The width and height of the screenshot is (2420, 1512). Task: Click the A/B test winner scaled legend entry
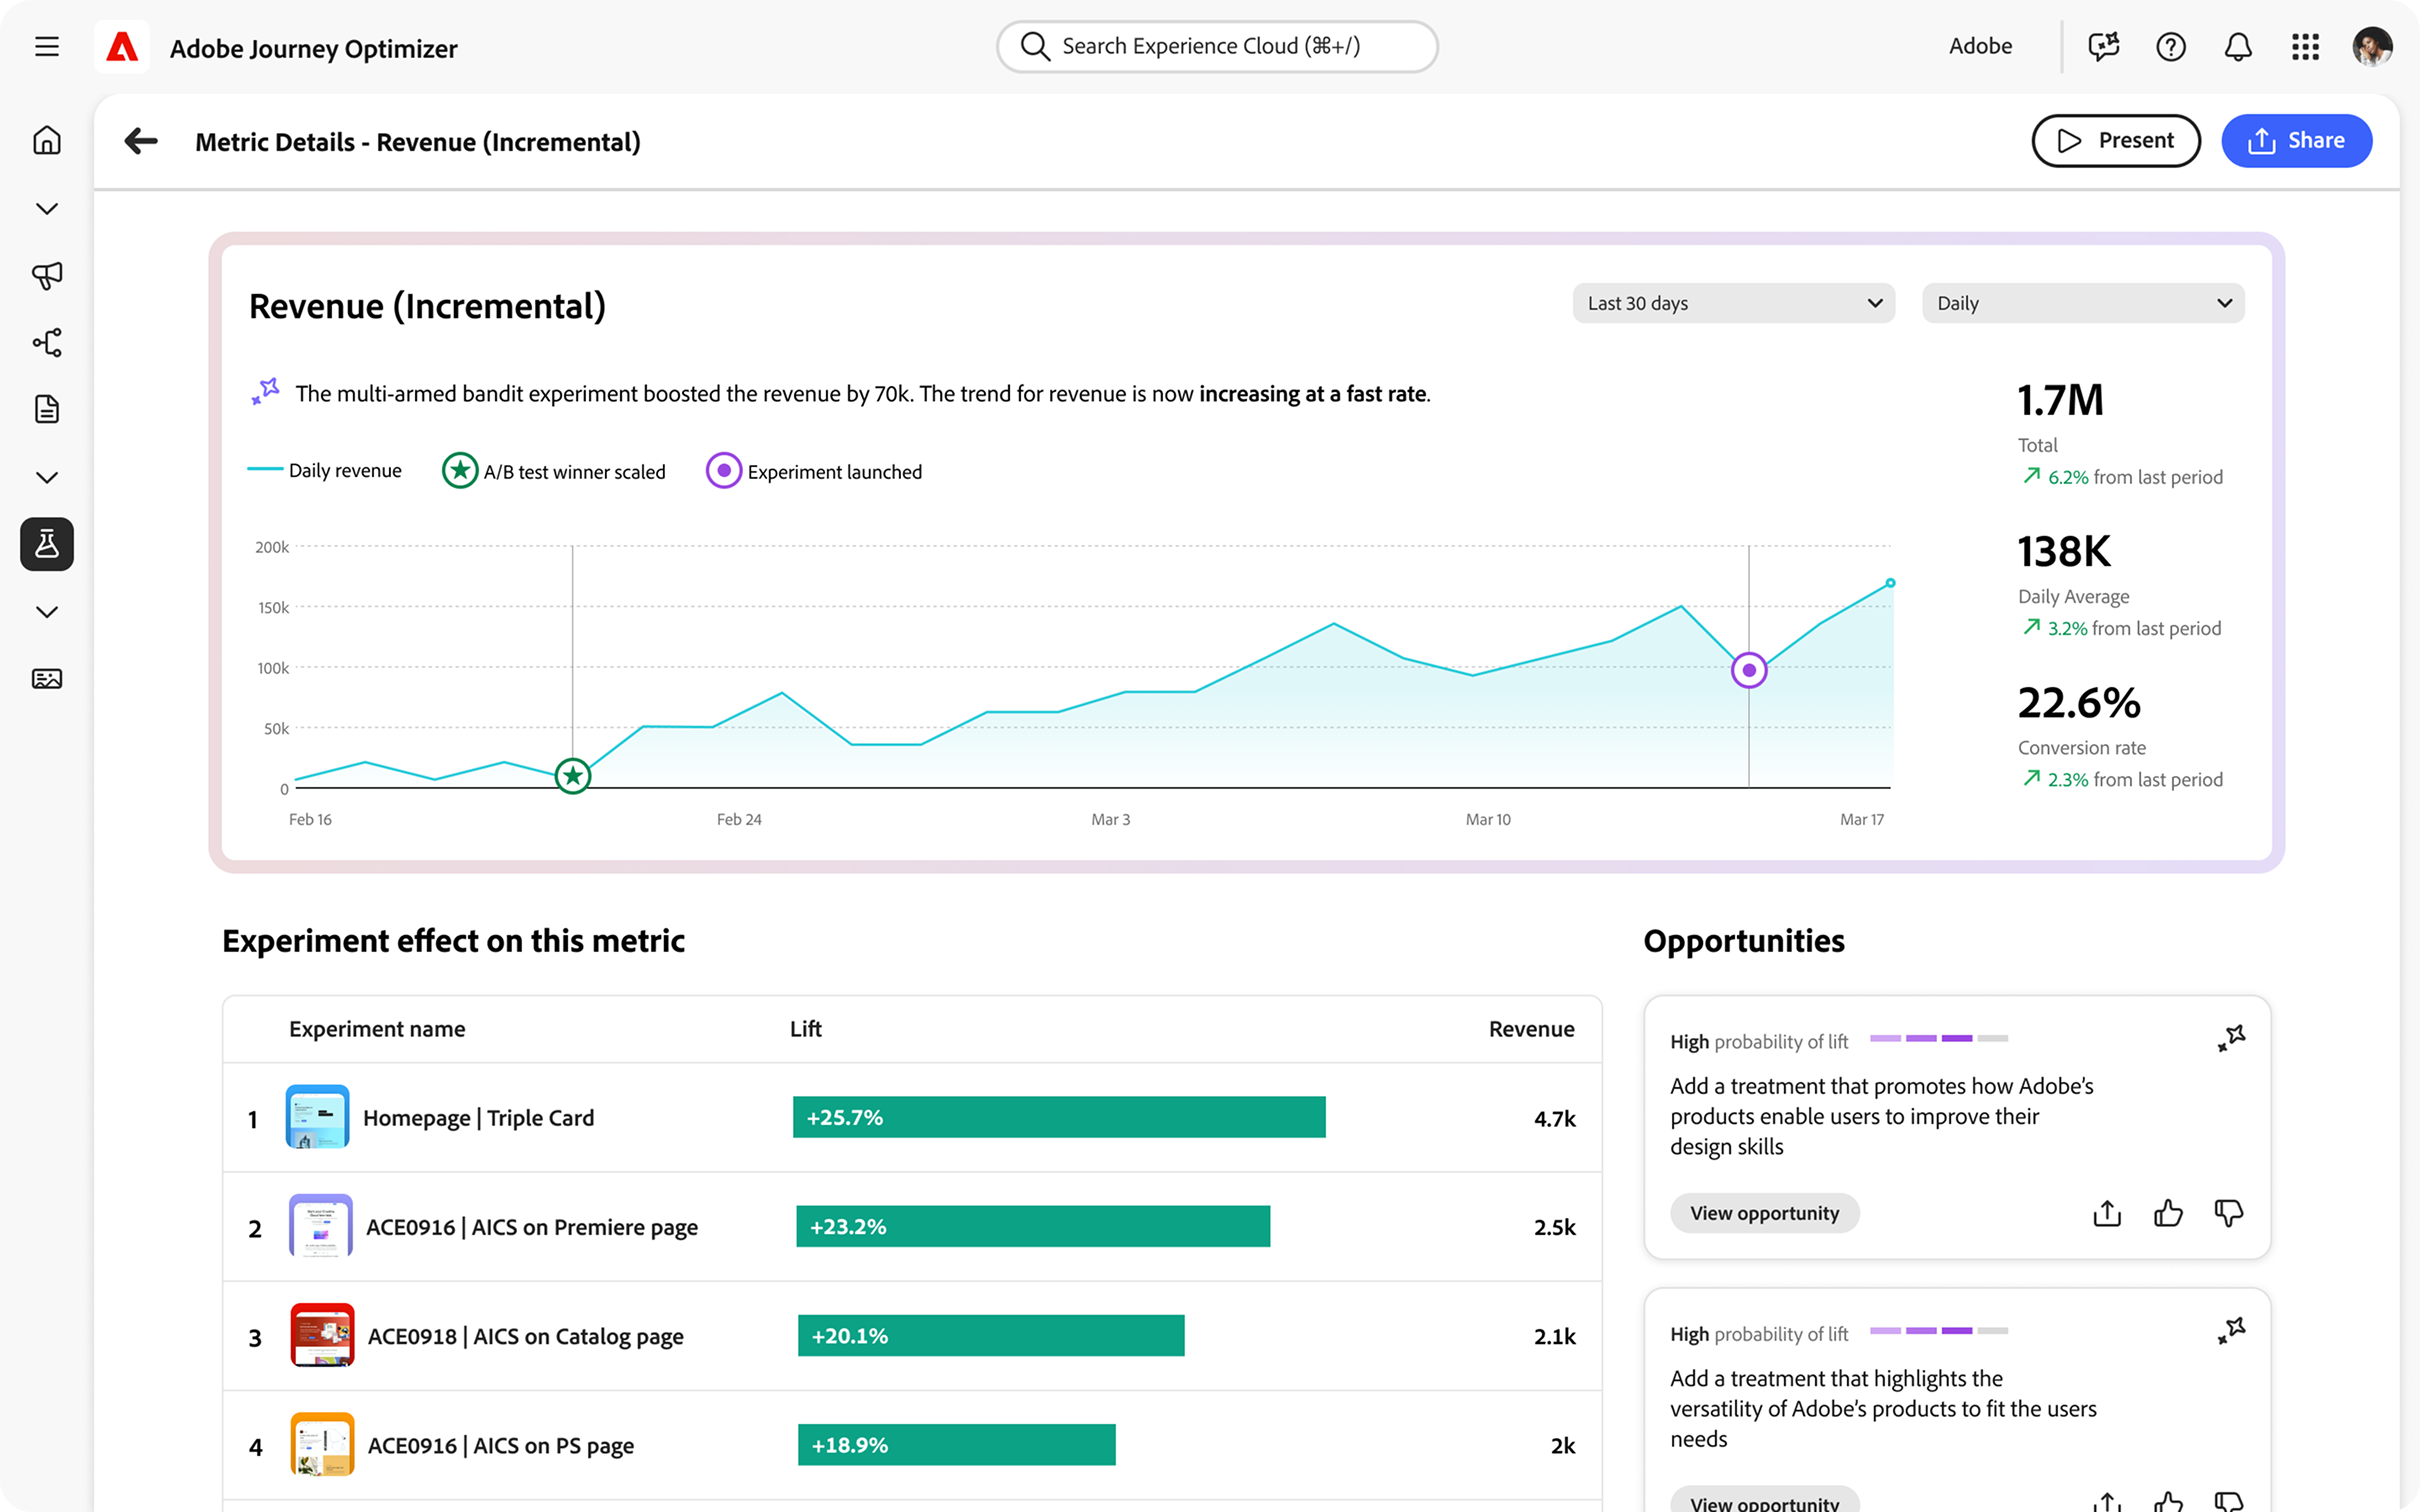[x=554, y=471]
